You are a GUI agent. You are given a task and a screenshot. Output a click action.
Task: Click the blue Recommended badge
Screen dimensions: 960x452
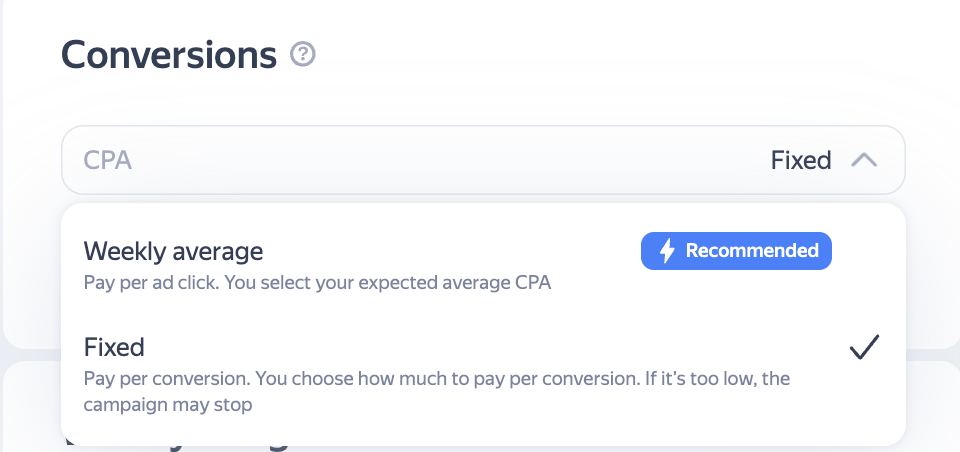[x=736, y=251]
